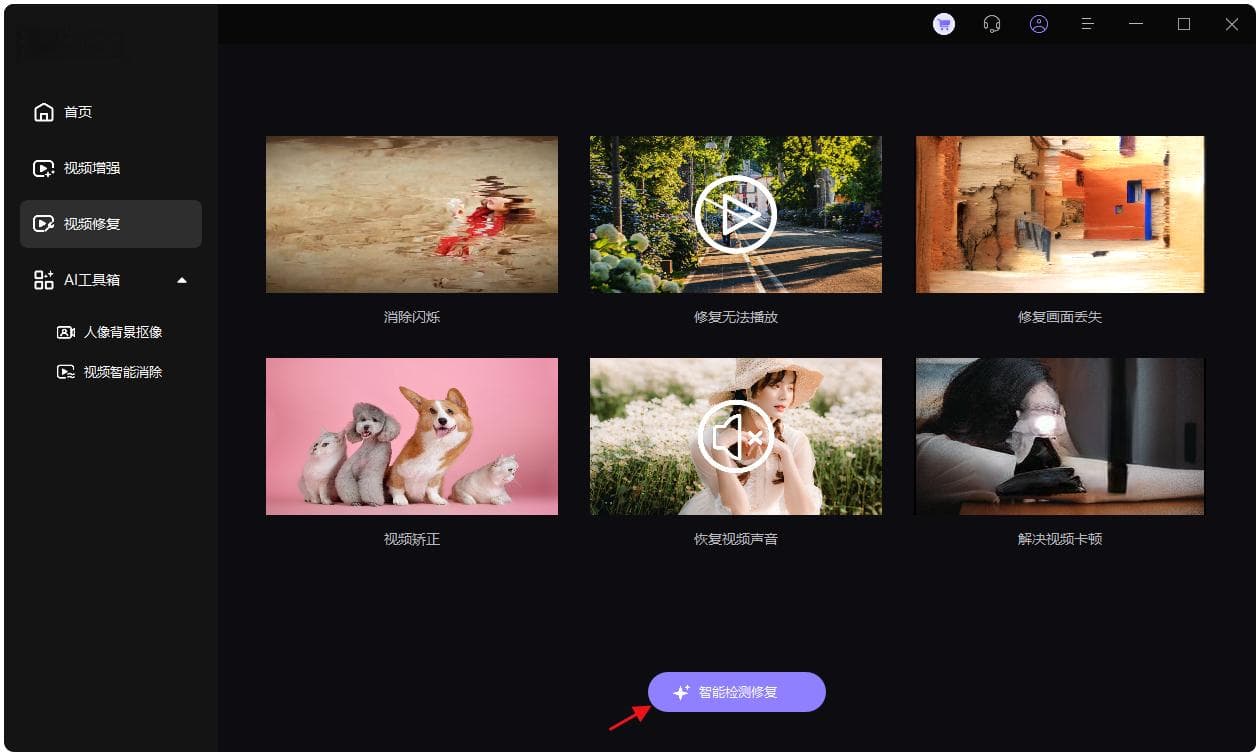Image resolution: width=1260 pixels, height=756 pixels.
Task: Open customer support headset icon
Action: (992, 25)
